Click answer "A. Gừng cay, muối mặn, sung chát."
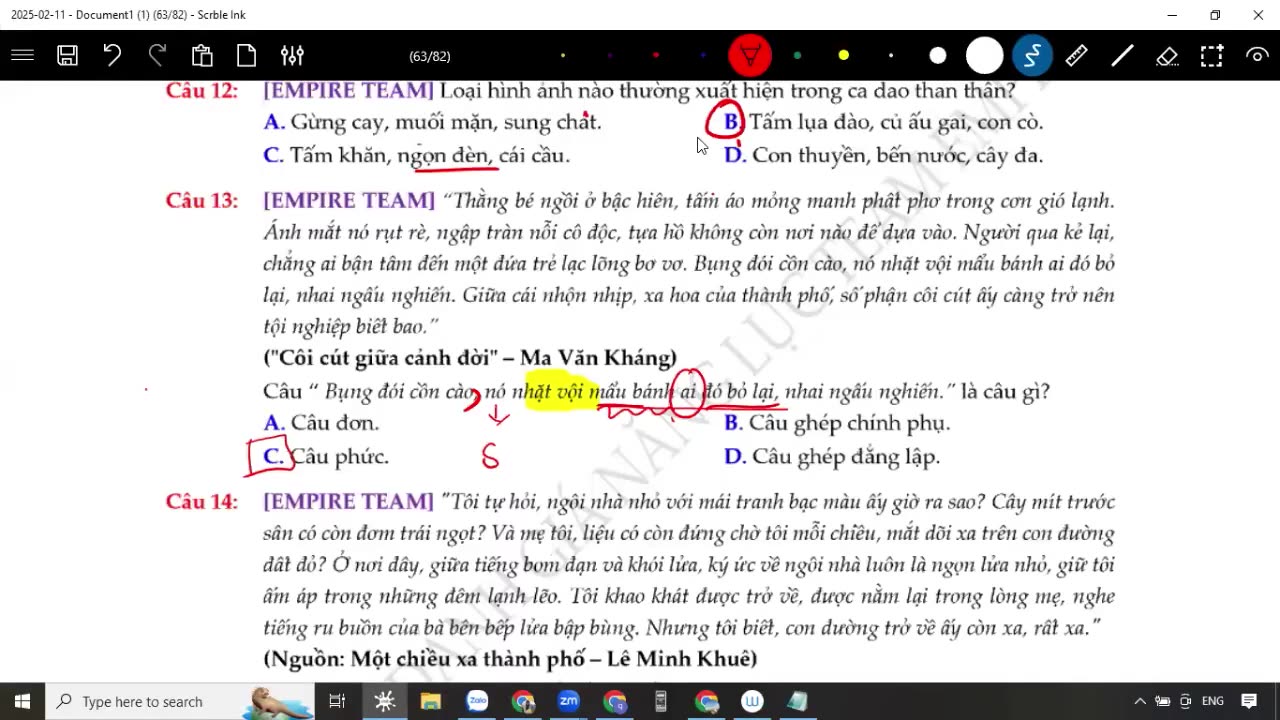Viewport: 1280px width, 720px height. tap(432, 122)
